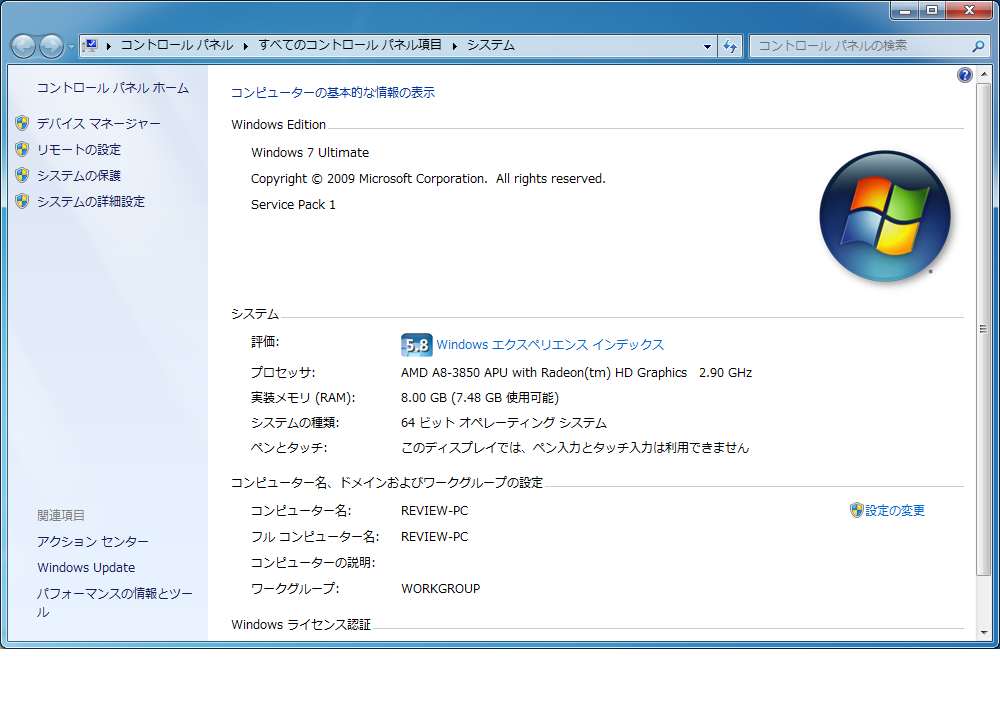Image resolution: width=1000 pixels, height=720 pixels.
Task: Expand arrow after コントロール パネル breadcrumb
Action: tap(246, 46)
